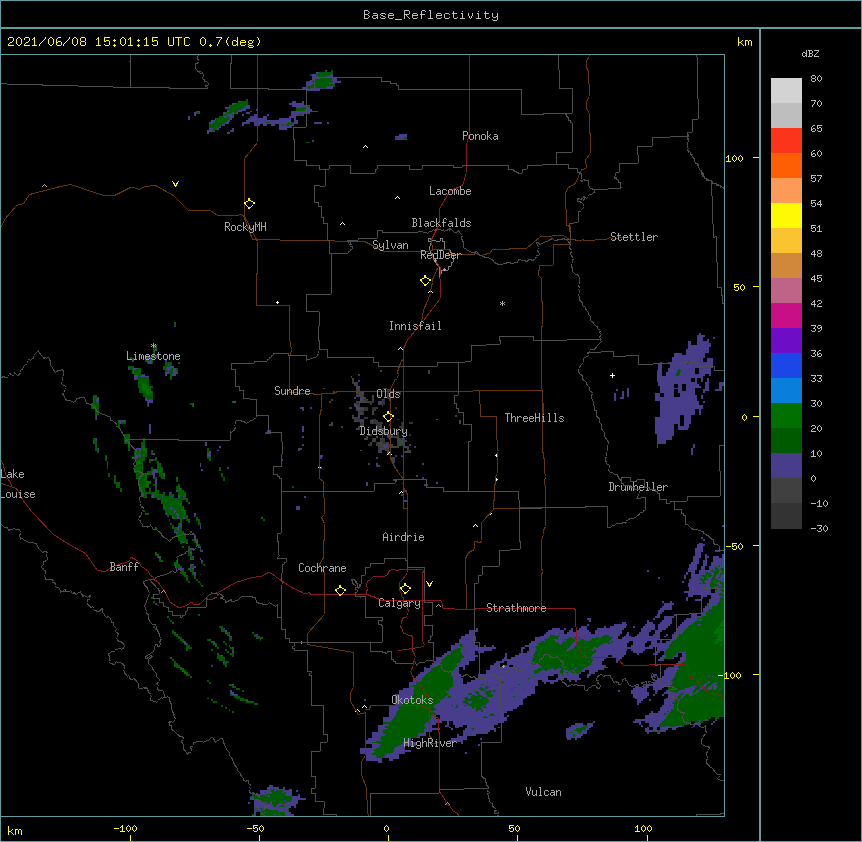The image size is (862, 842).
Task: Select the white plus marker northwest of Drumheller
Action: [x=612, y=375]
